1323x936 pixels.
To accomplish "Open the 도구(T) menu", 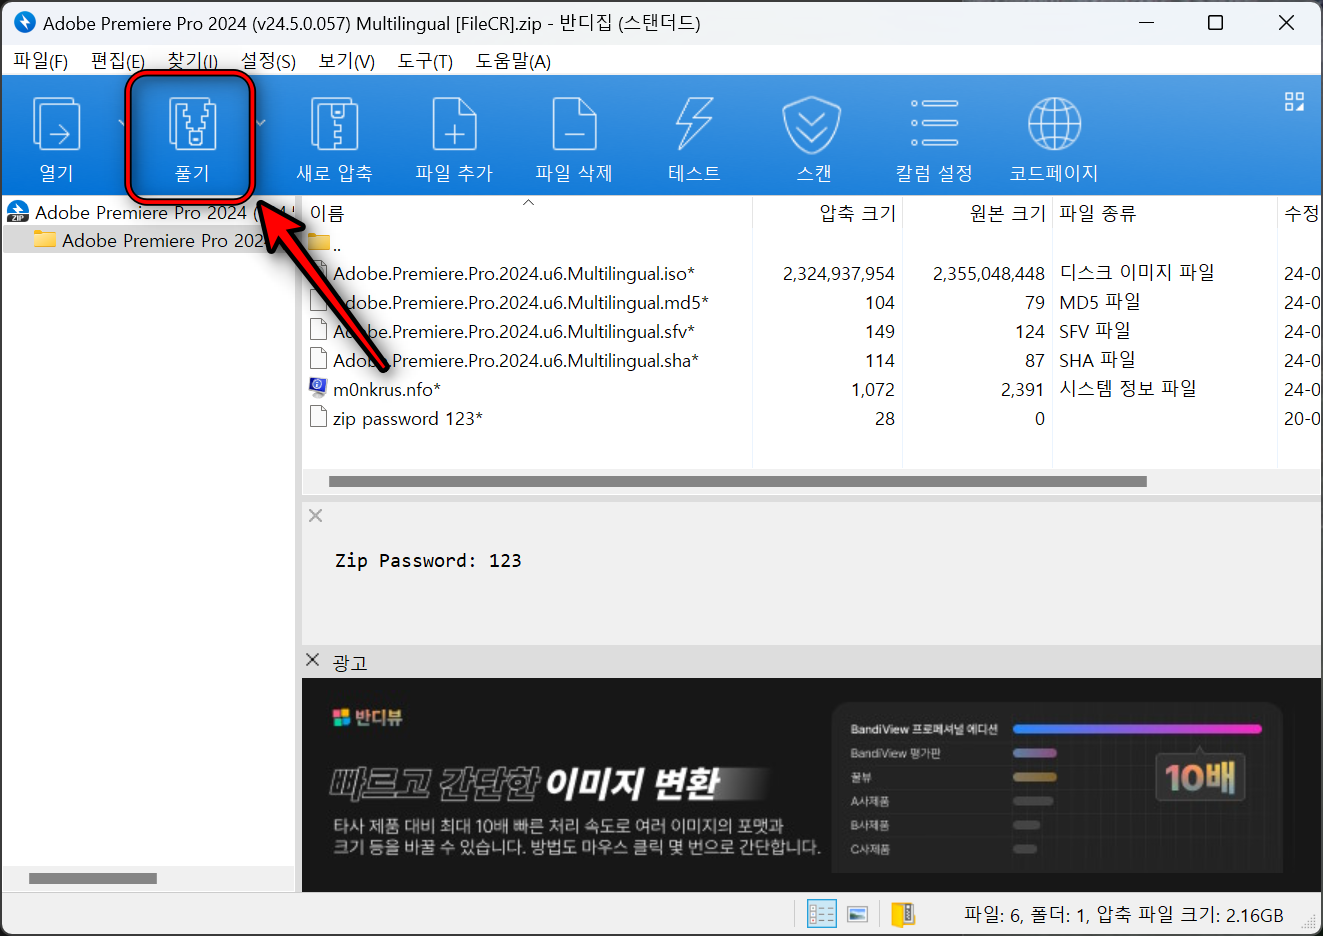I will [x=425, y=61].
